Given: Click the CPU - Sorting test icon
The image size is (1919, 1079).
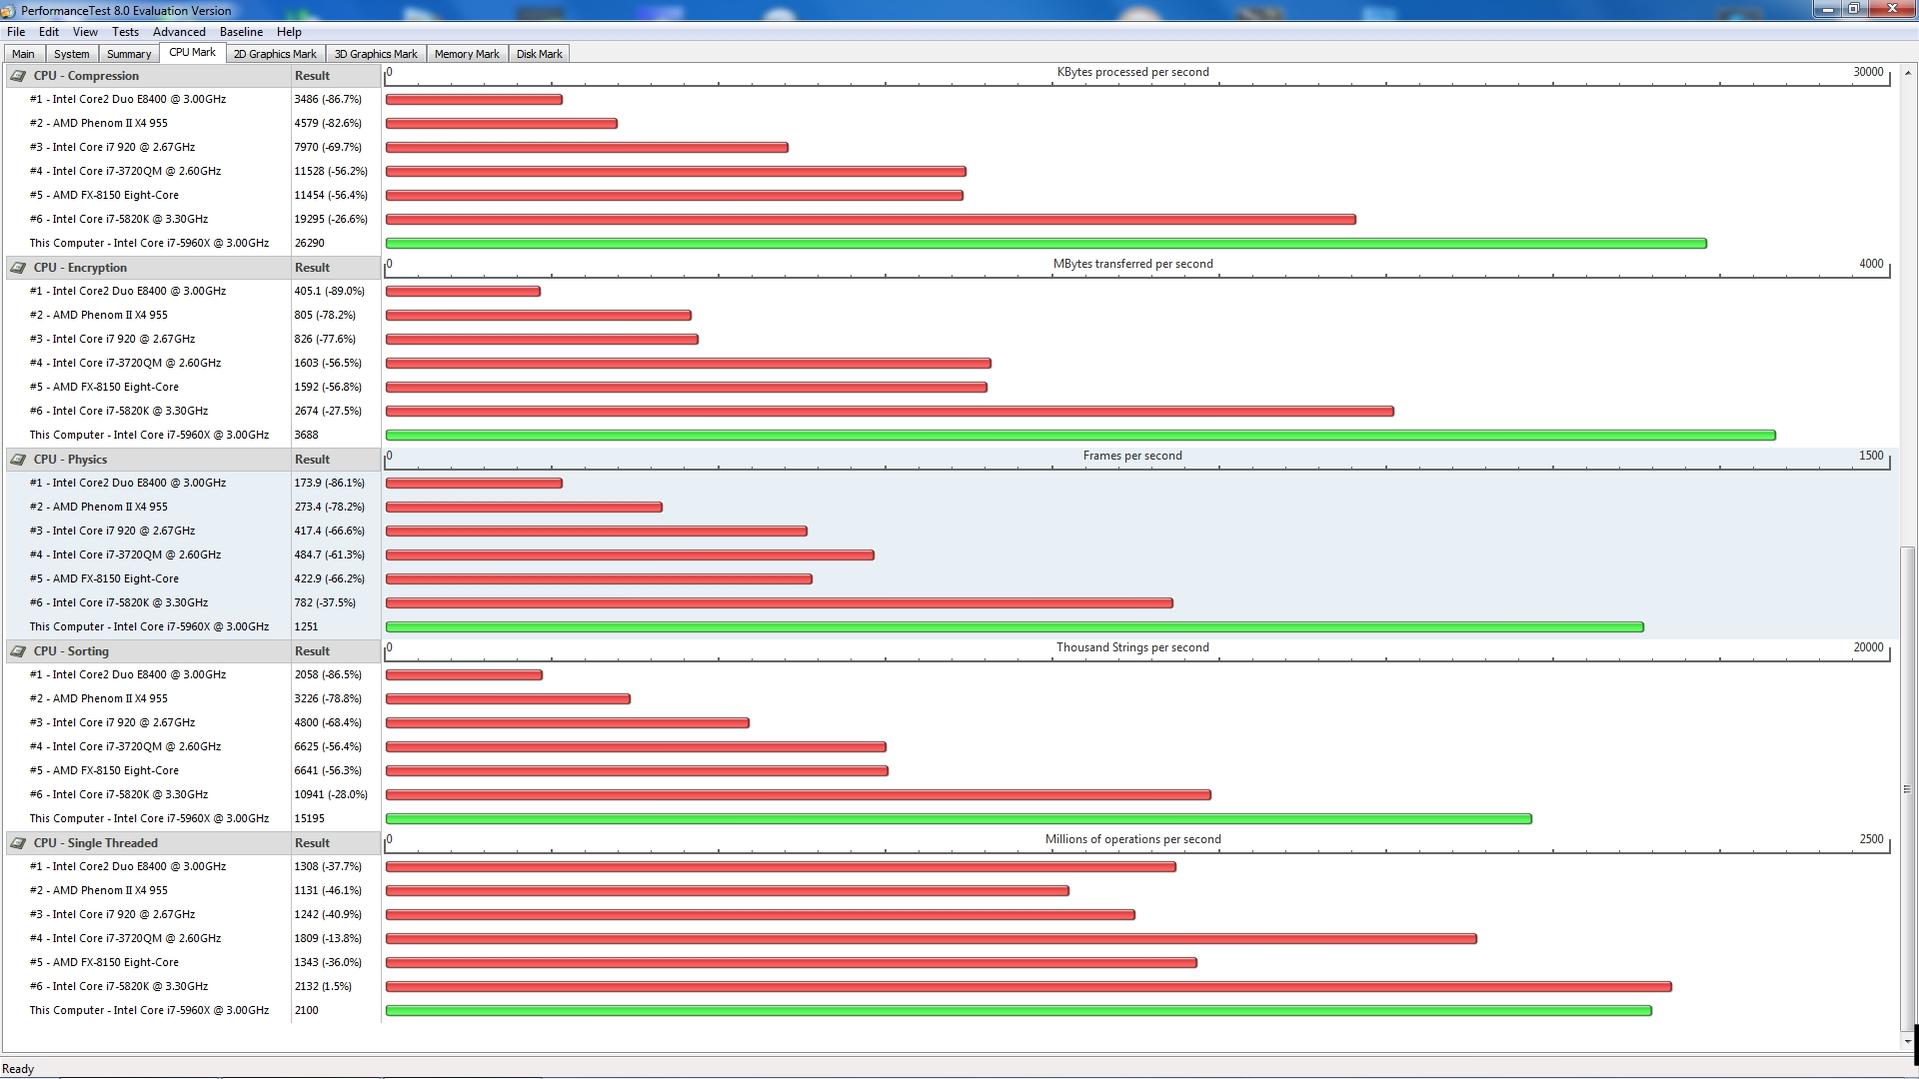Looking at the screenshot, I should [18, 651].
